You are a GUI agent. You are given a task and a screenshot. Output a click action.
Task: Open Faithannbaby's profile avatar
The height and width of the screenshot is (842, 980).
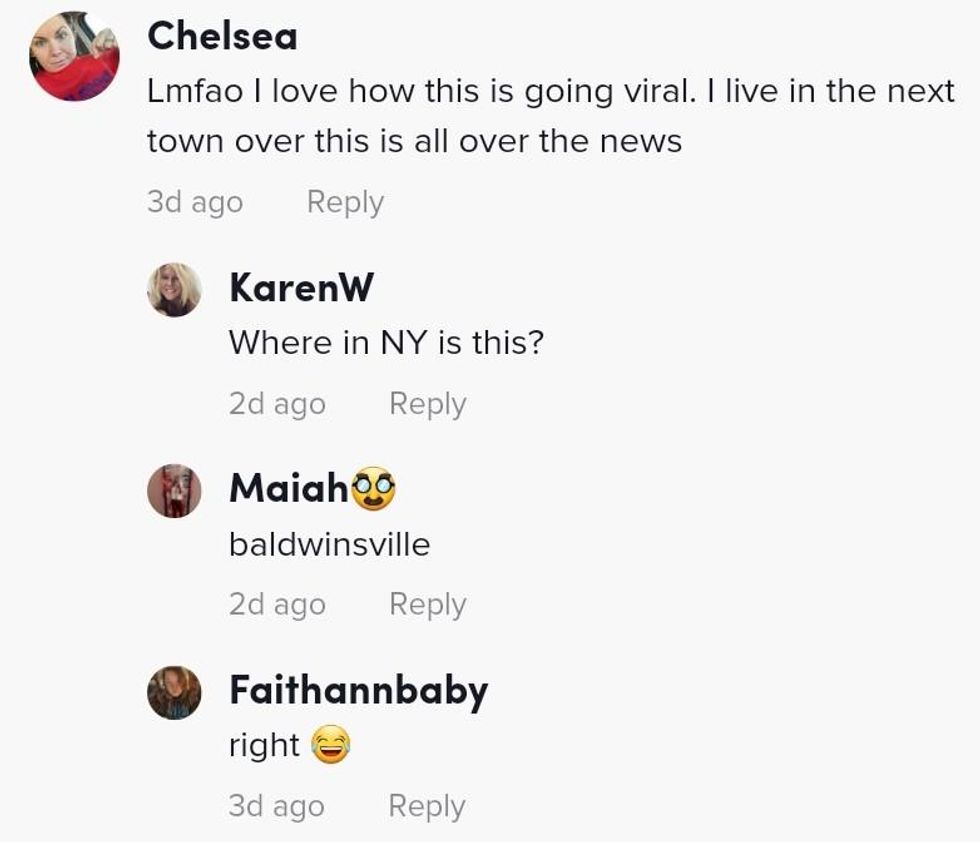[x=174, y=693]
